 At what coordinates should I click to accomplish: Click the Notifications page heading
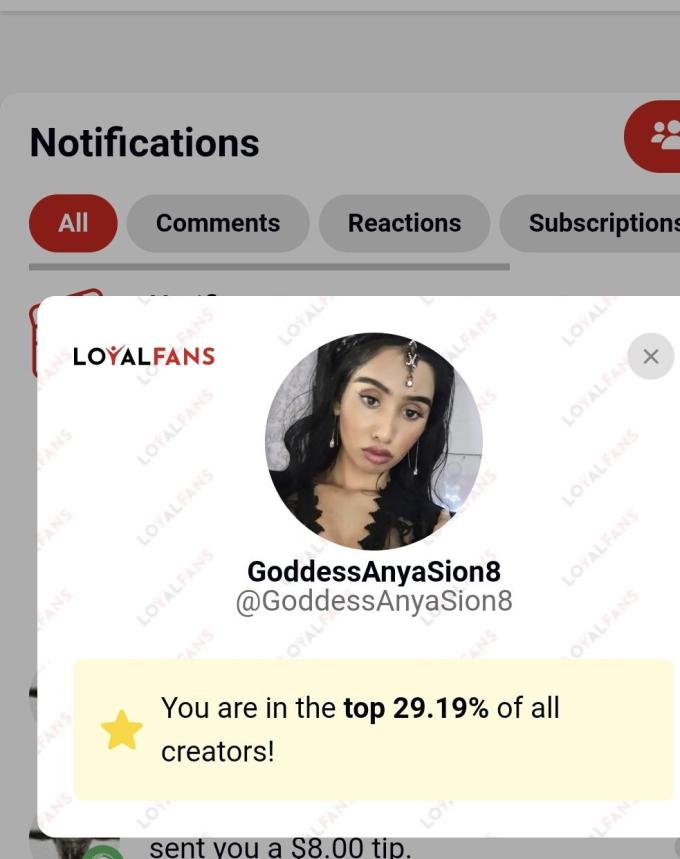(x=145, y=142)
